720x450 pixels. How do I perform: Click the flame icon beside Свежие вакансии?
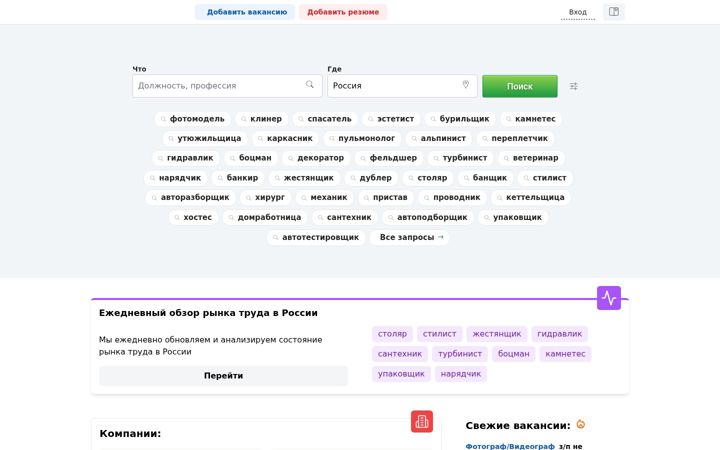(x=581, y=424)
